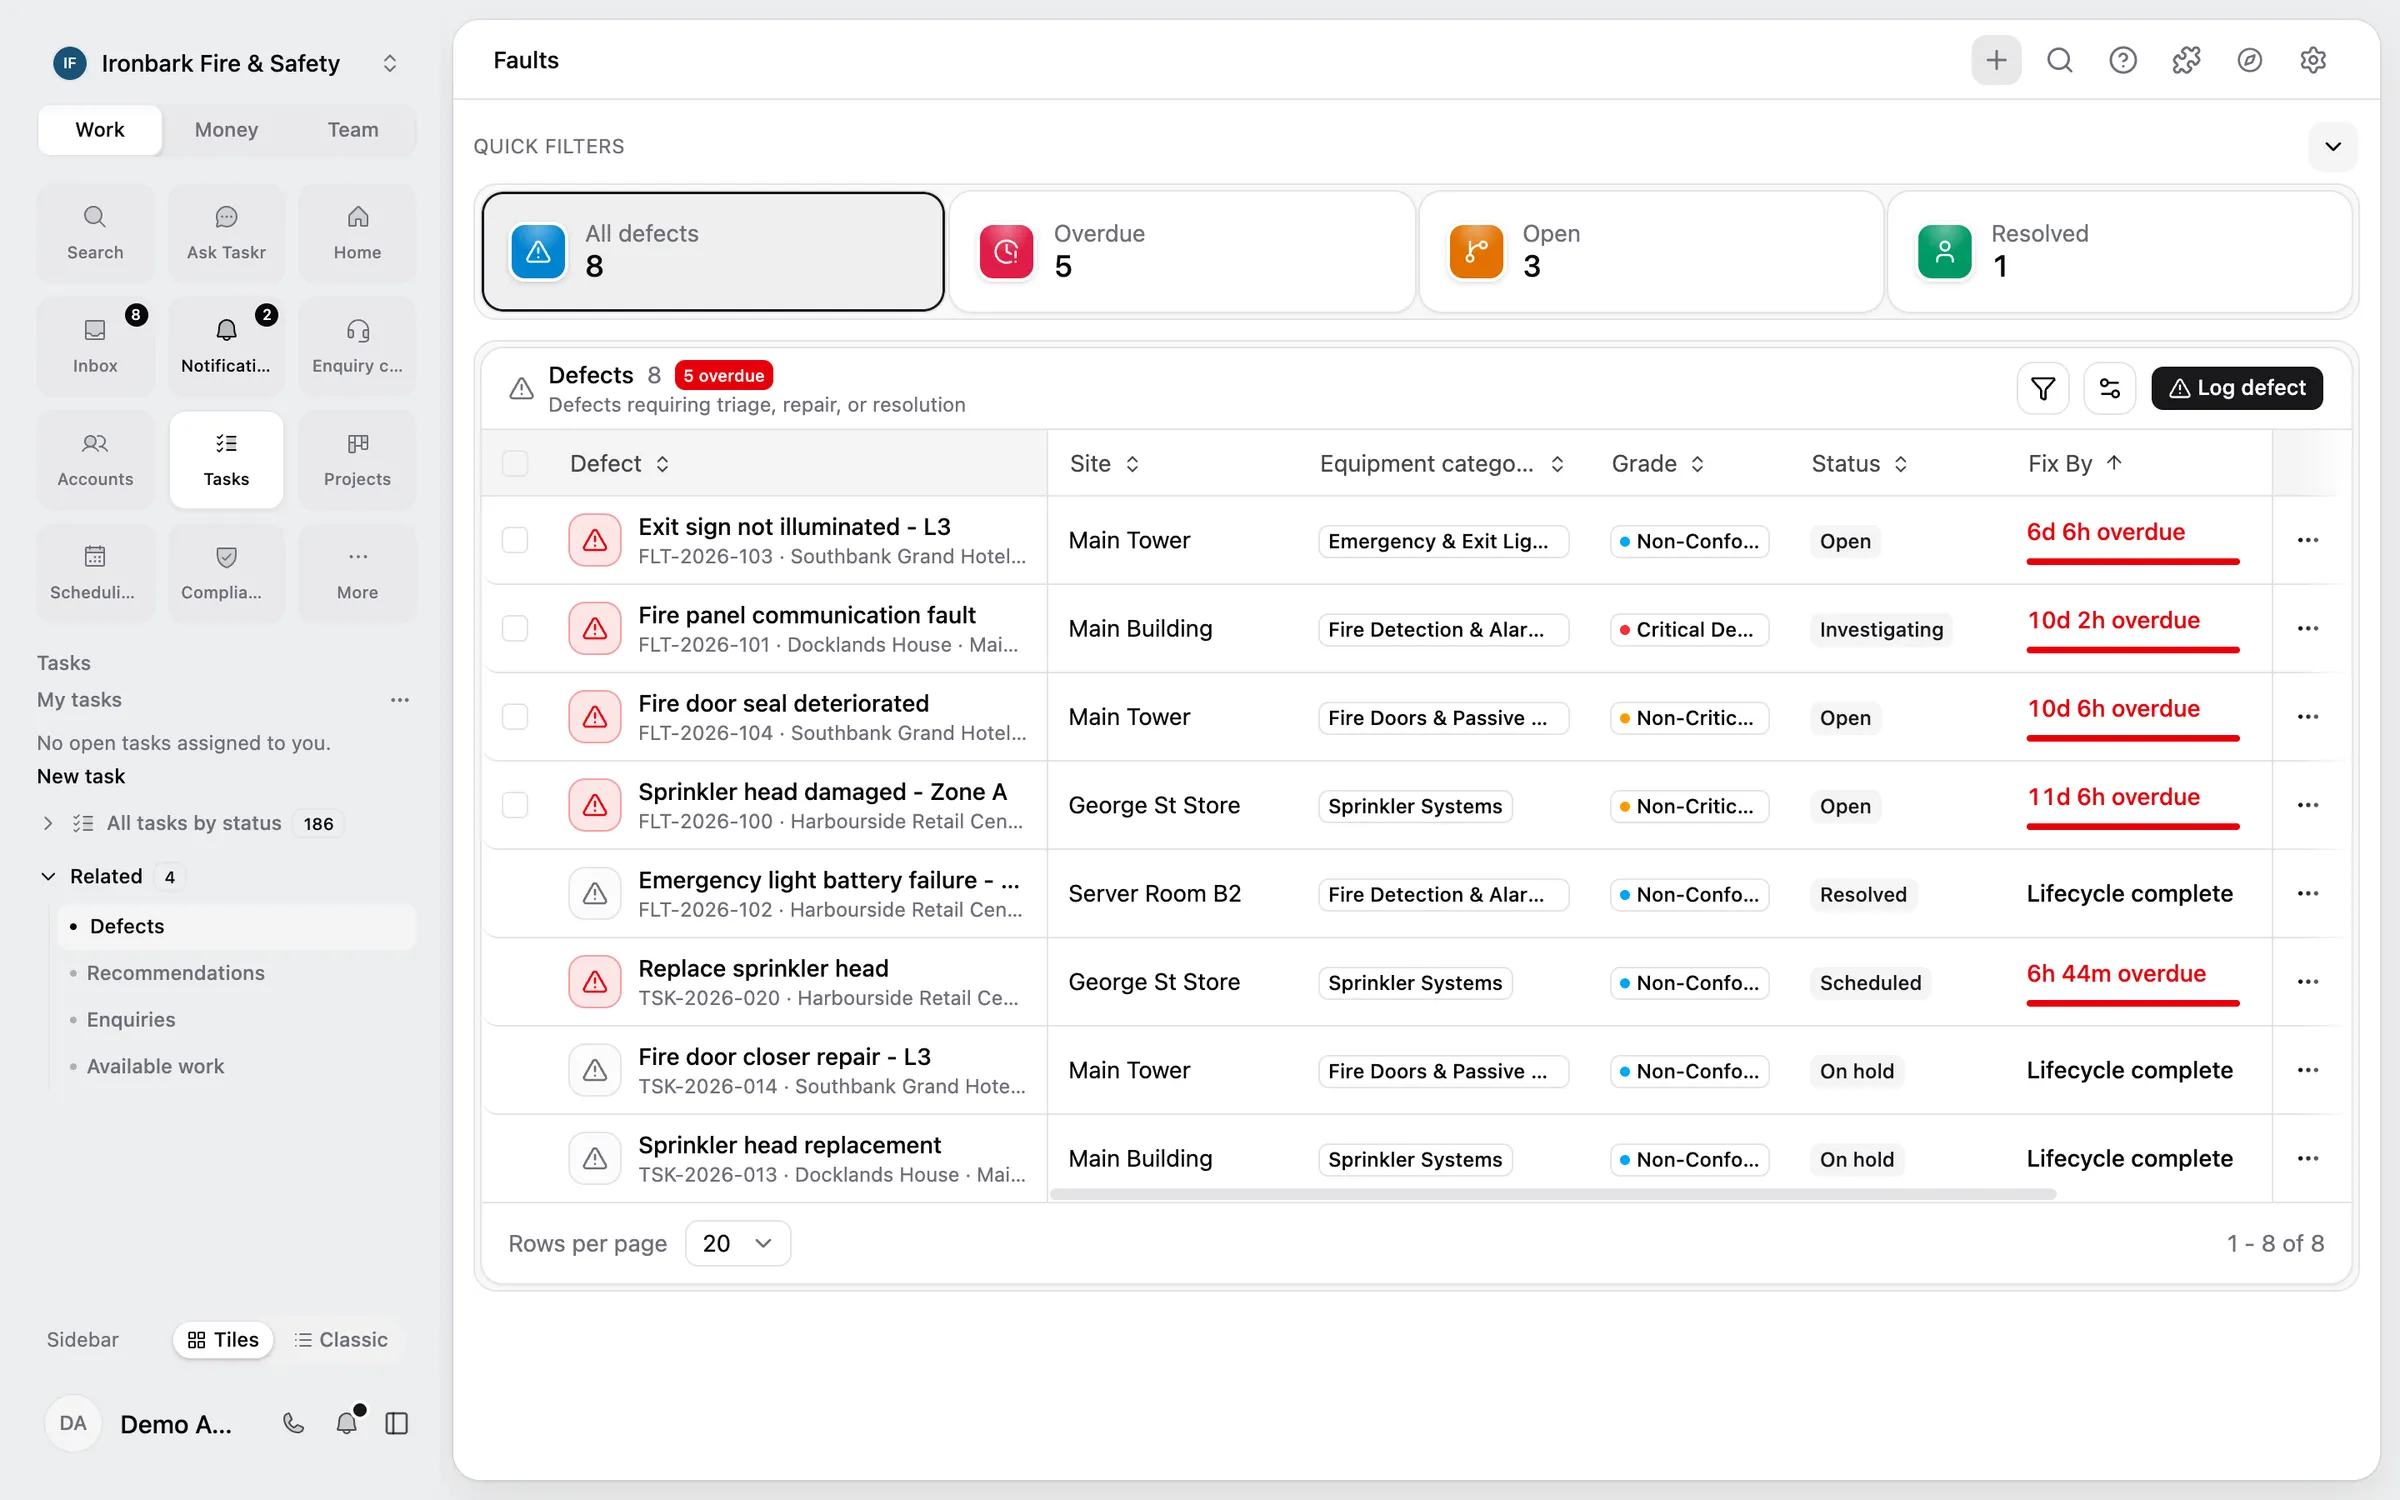The width and height of the screenshot is (2400, 1500).
Task: Click the compass icon in the header
Action: tap(2250, 60)
